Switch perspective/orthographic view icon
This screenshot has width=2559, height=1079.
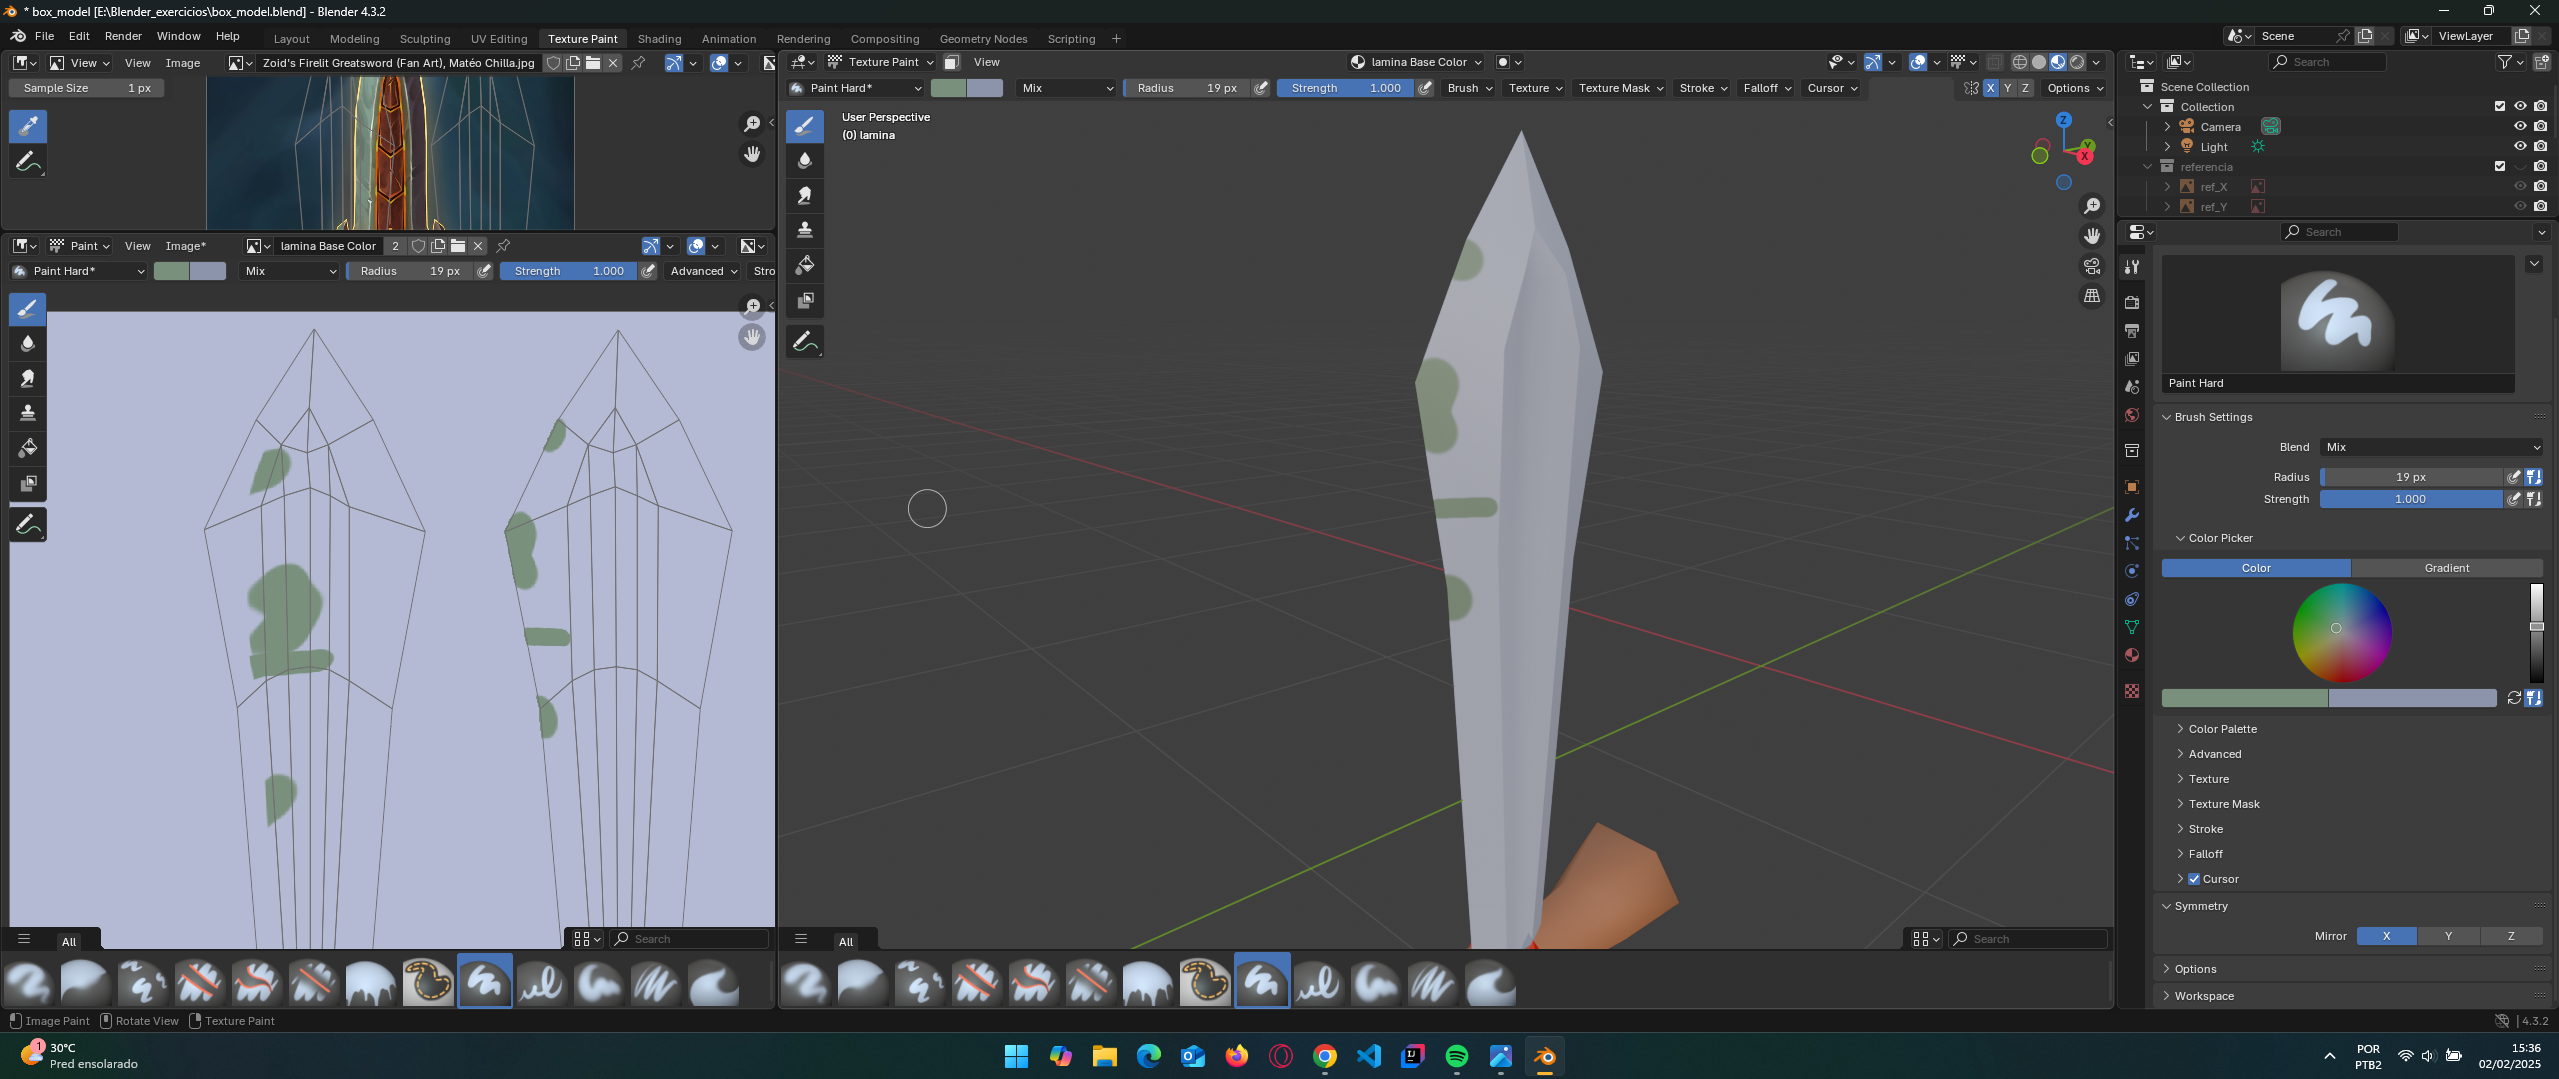click(x=2092, y=296)
